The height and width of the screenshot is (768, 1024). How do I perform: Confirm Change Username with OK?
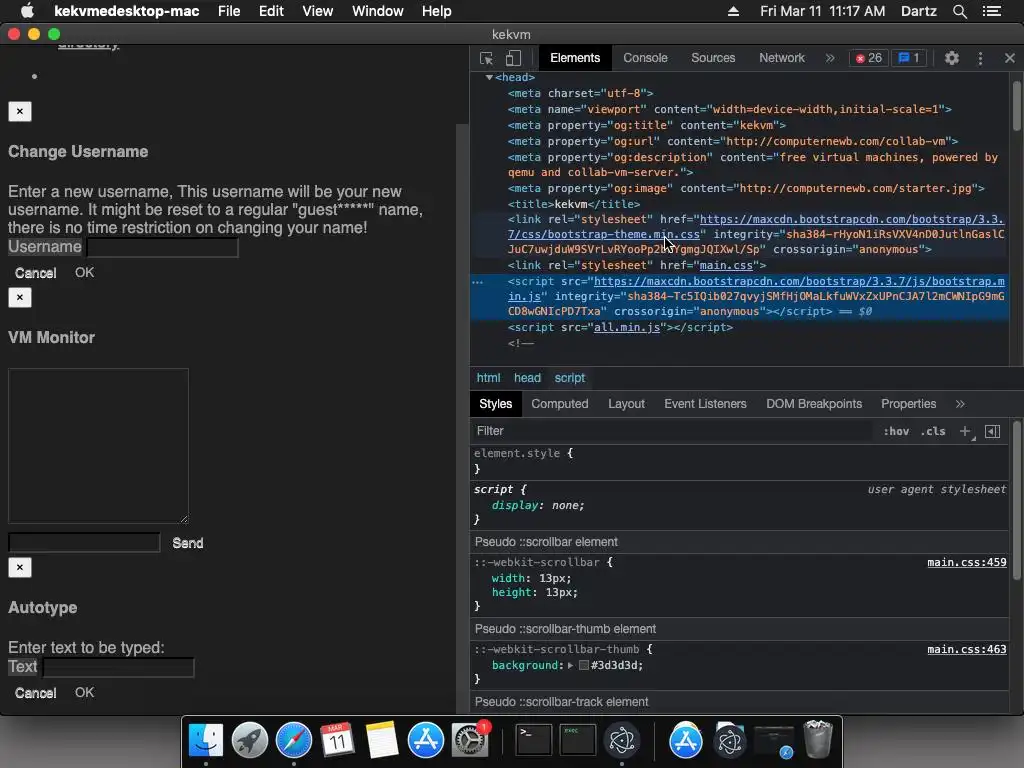click(84, 272)
